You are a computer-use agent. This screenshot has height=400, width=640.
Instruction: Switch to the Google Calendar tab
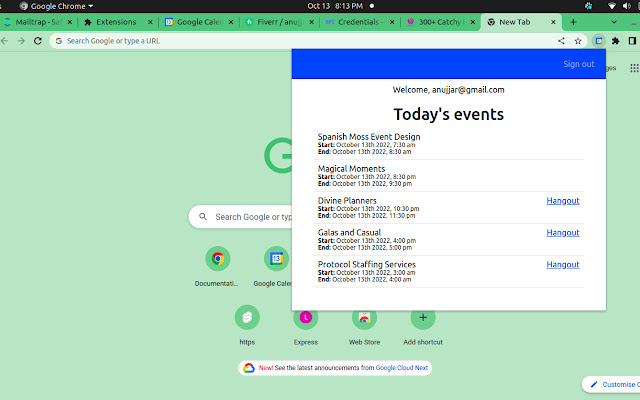pos(199,22)
